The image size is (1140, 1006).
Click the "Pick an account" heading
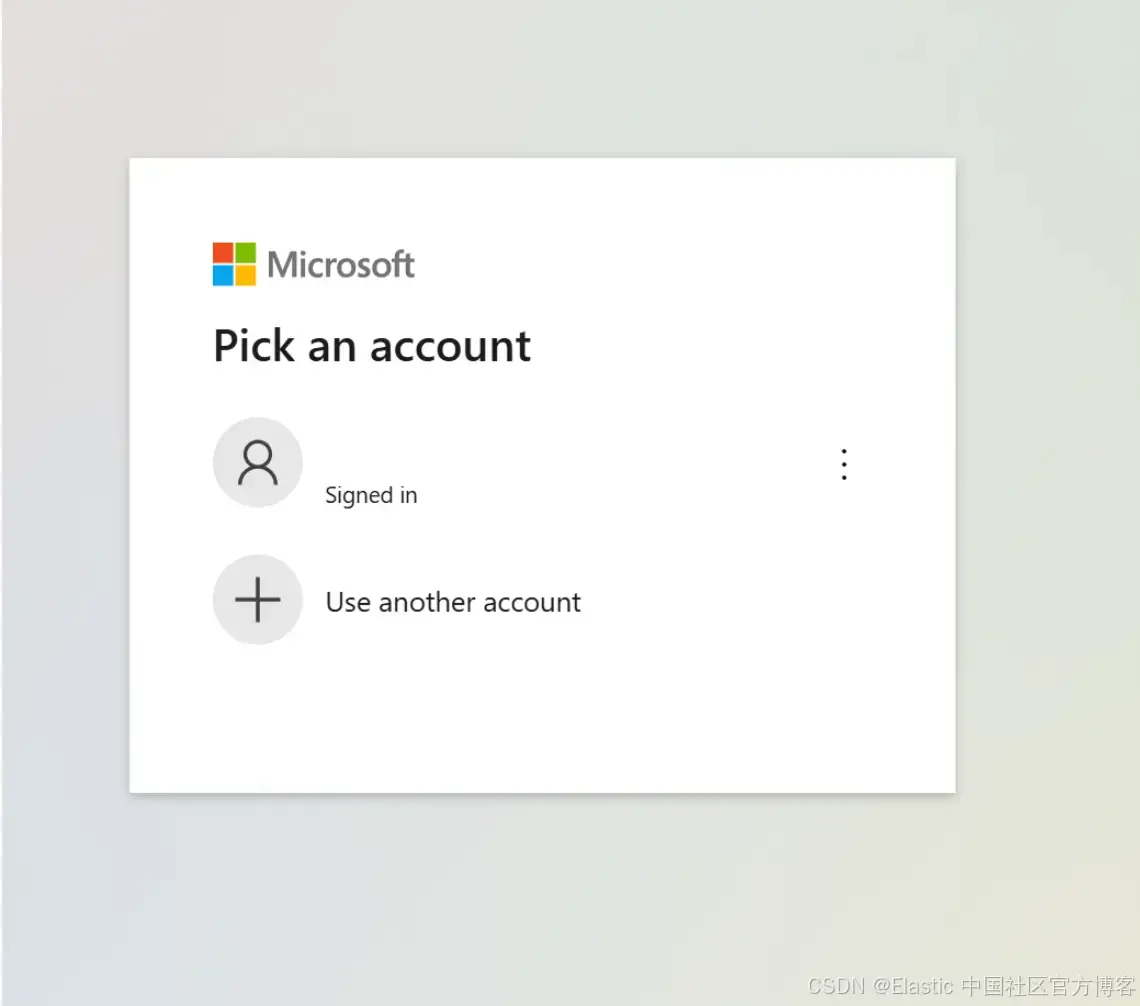(372, 346)
